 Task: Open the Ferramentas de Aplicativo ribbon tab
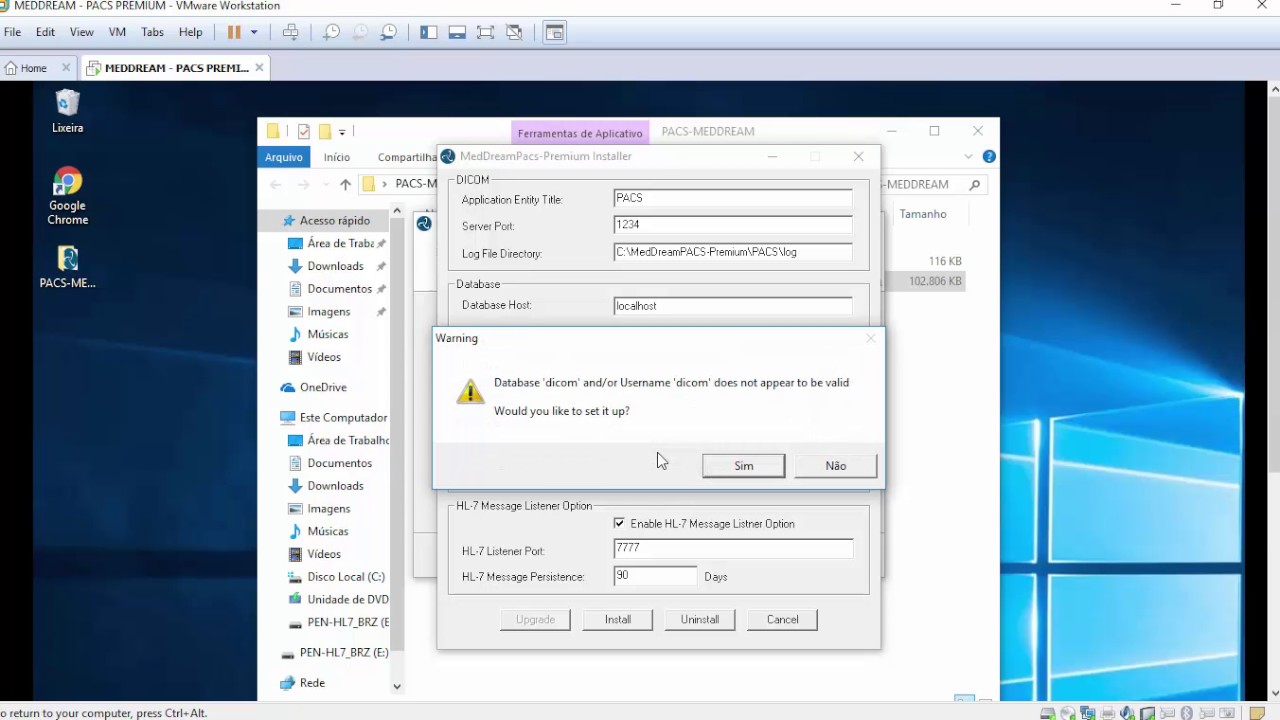pyautogui.click(x=580, y=133)
